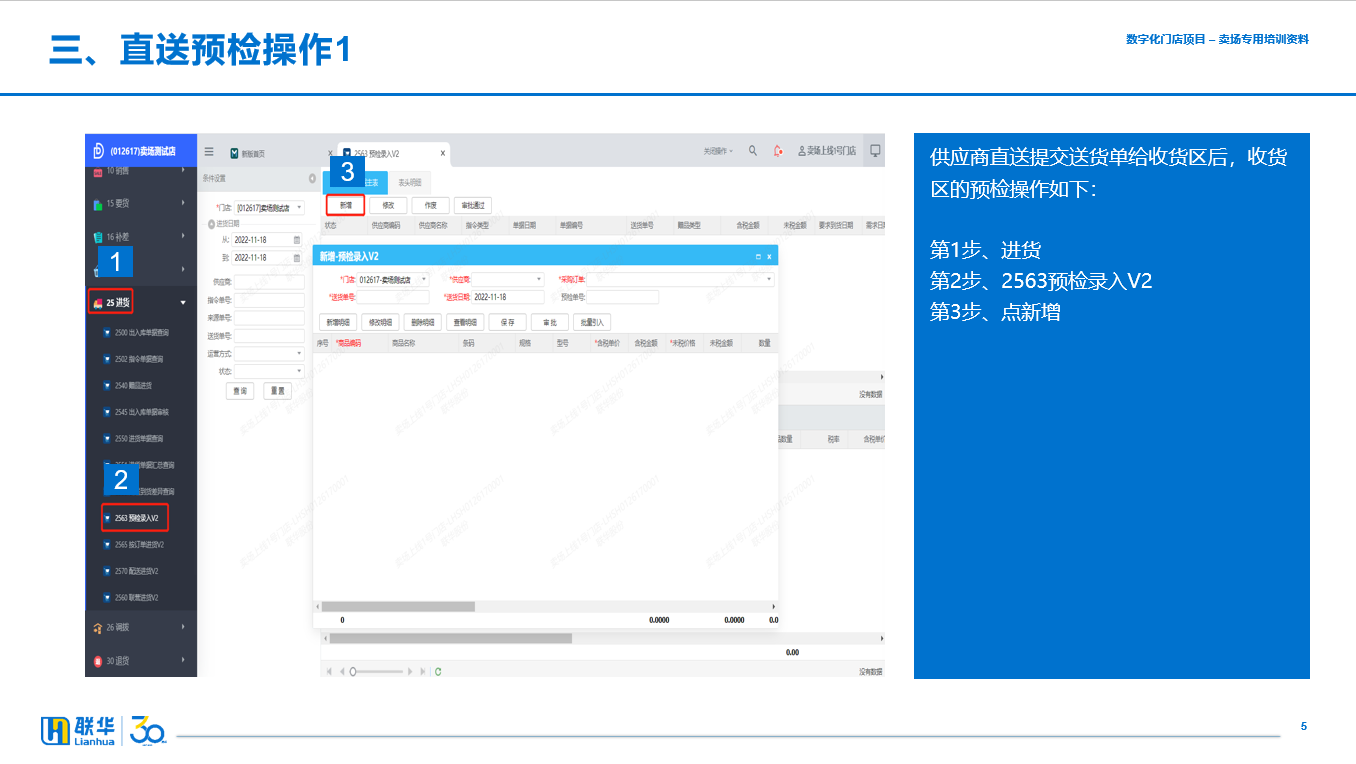Screen dimensions: 1356x764
Task: Close the 2563 预检录入V2 tab
Action: coord(443,153)
